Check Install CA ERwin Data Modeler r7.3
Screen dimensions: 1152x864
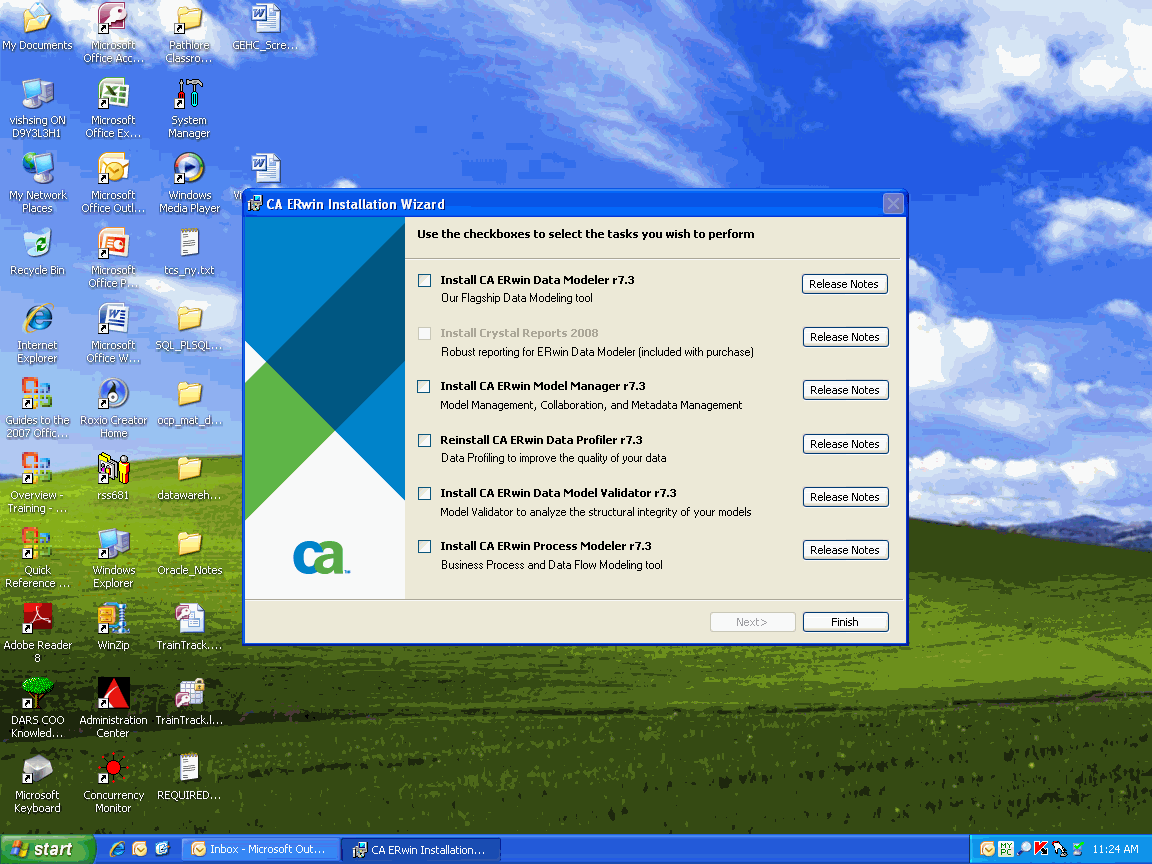(x=425, y=281)
